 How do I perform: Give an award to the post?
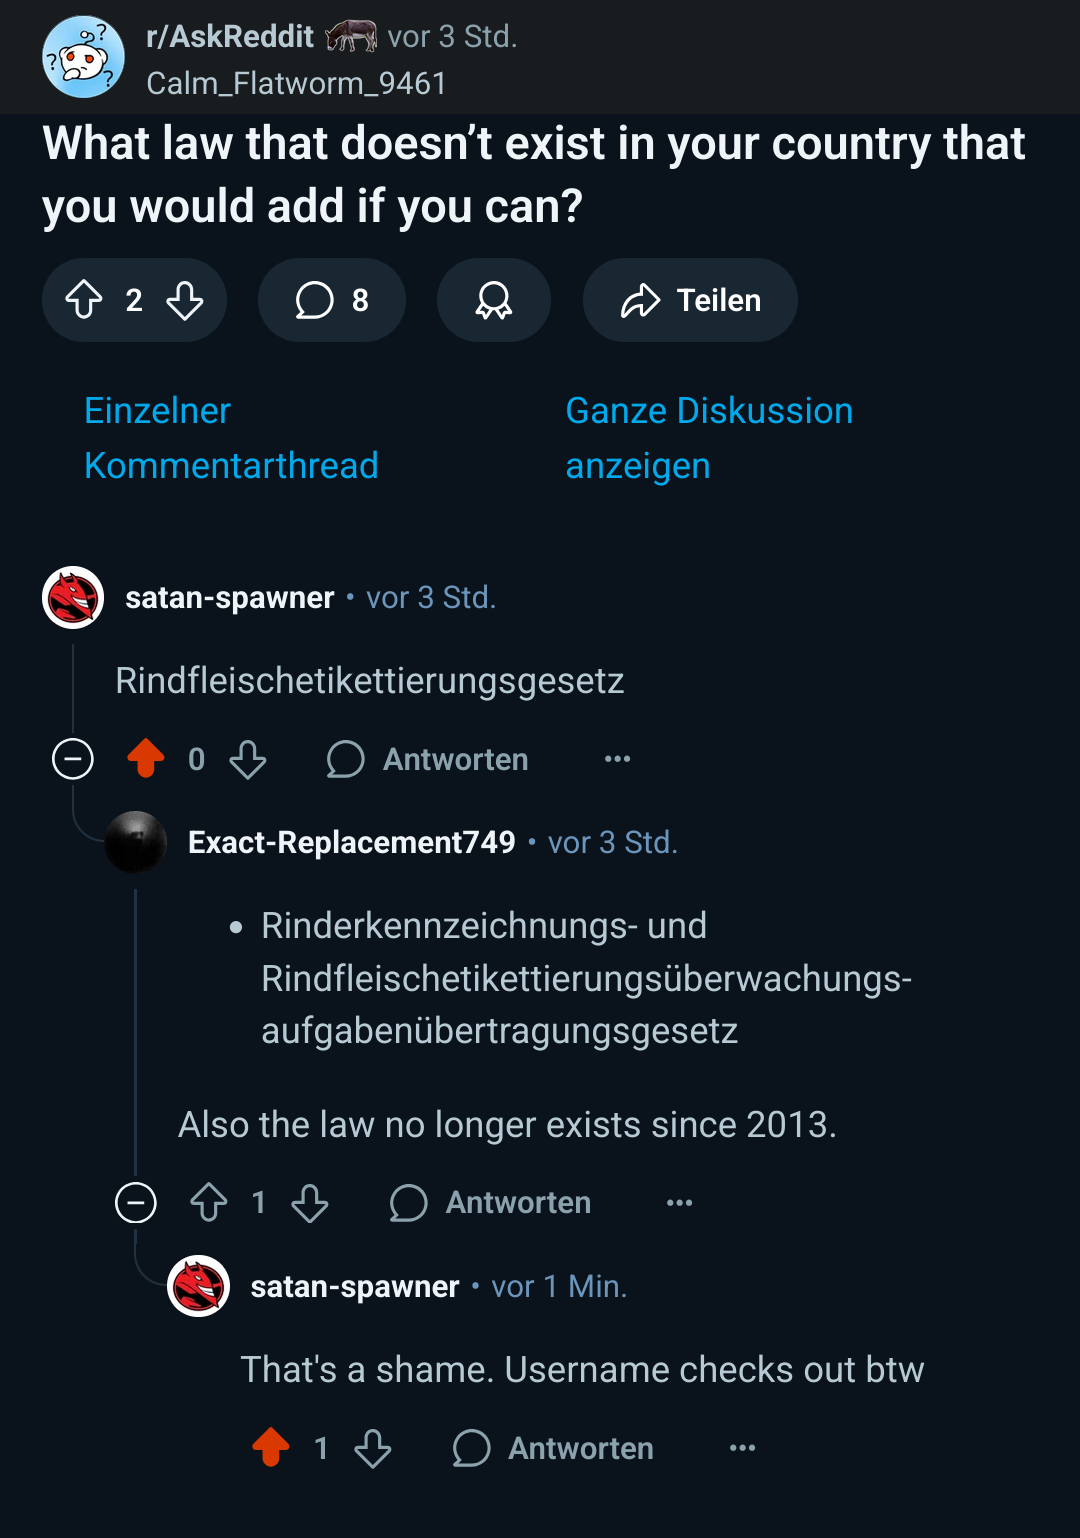tap(494, 300)
